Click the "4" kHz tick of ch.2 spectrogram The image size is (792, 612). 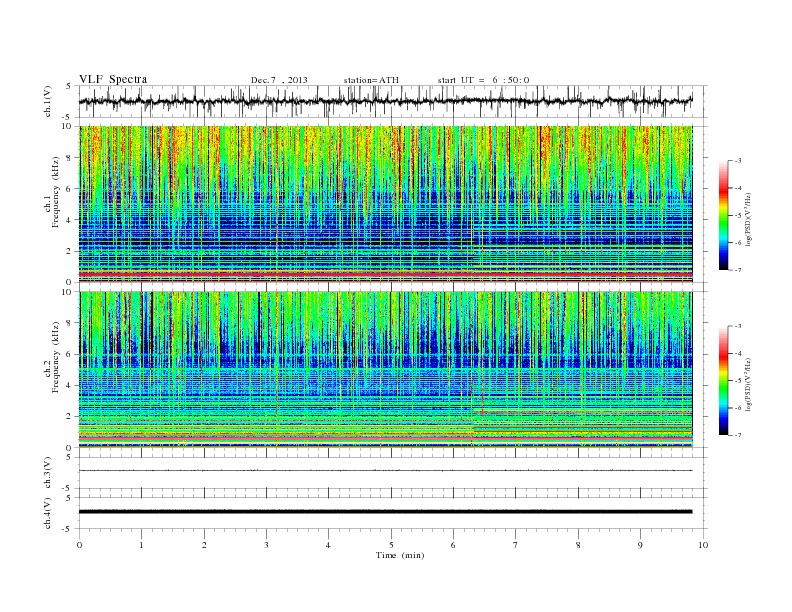[70, 386]
